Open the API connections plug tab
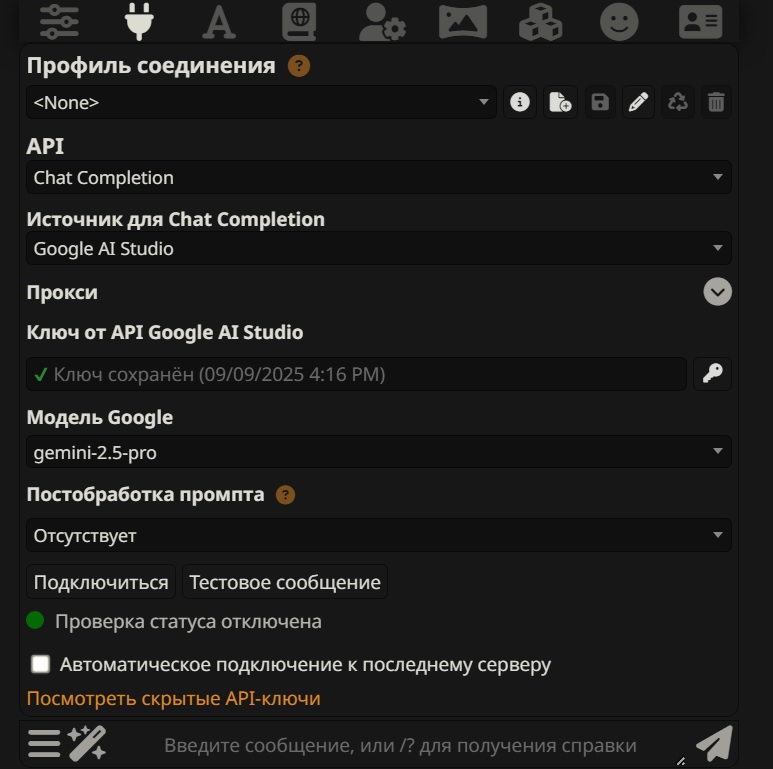This screenshot has width=773, height=769. [x=138, y=21]
